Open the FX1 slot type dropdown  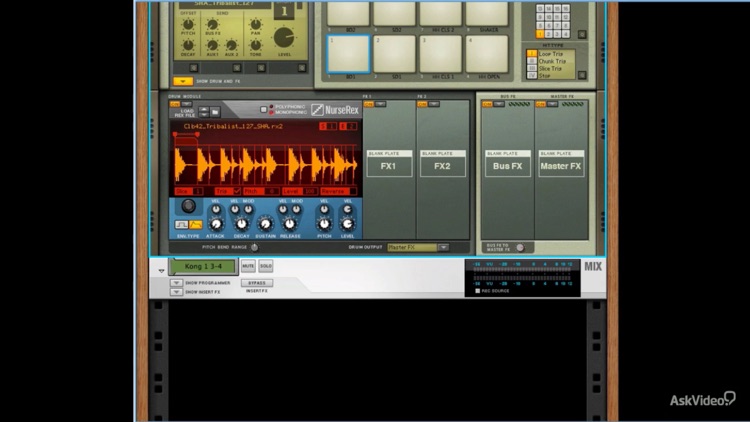(381, 104)
